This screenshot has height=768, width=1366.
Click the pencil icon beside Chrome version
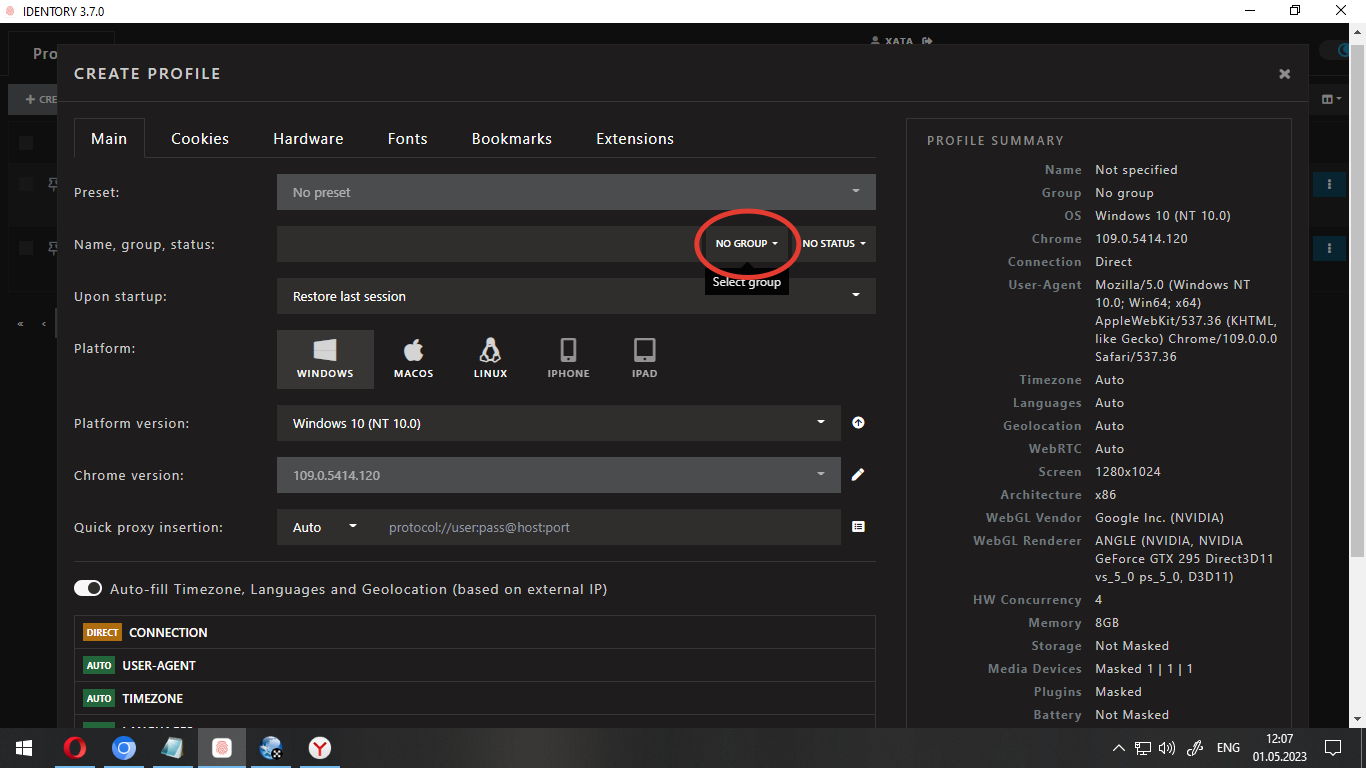(858, 475)
